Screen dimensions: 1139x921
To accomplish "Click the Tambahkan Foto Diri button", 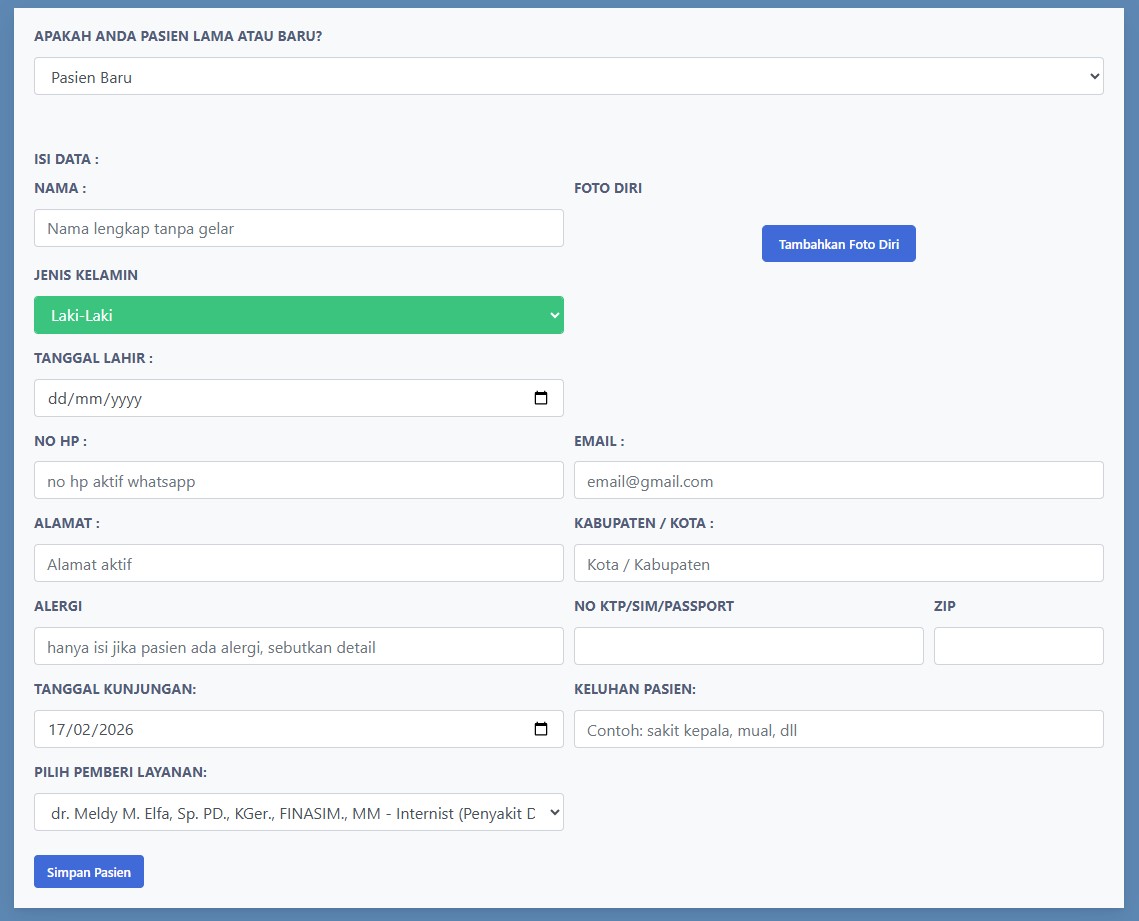I will point(838,244).
